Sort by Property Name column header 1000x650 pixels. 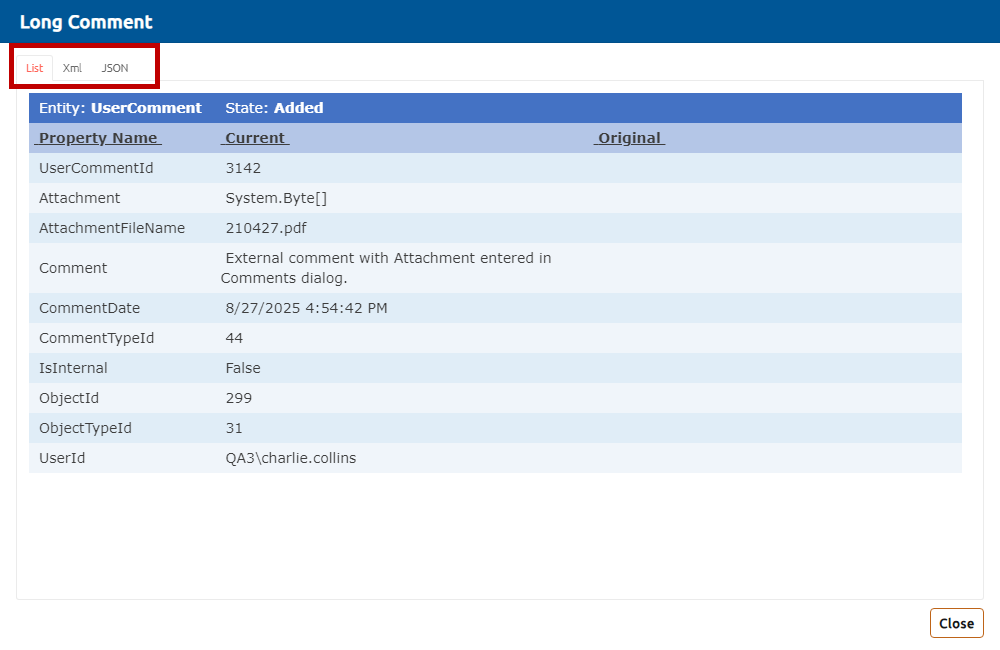click(x=98, y=138)
